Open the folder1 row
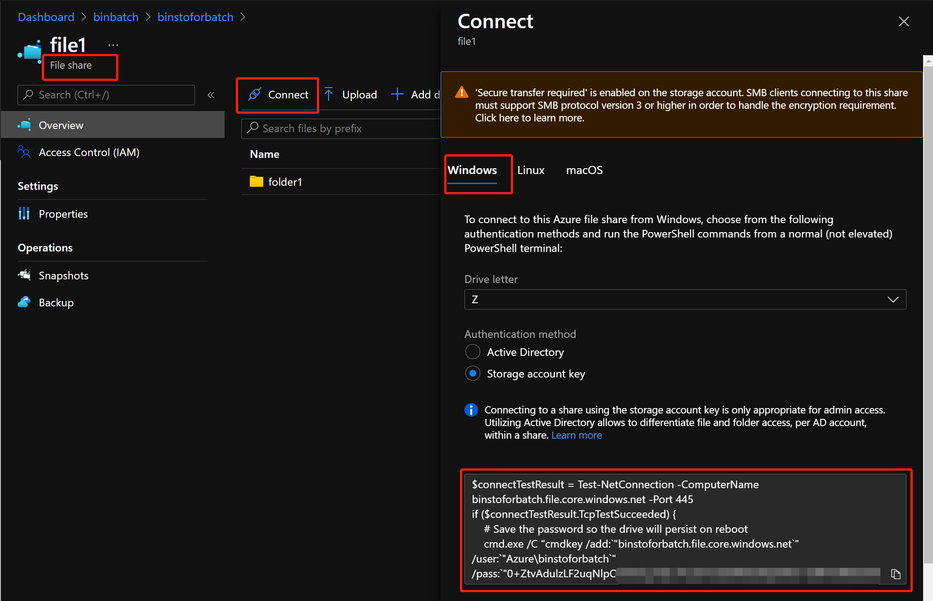 (341, 181)
